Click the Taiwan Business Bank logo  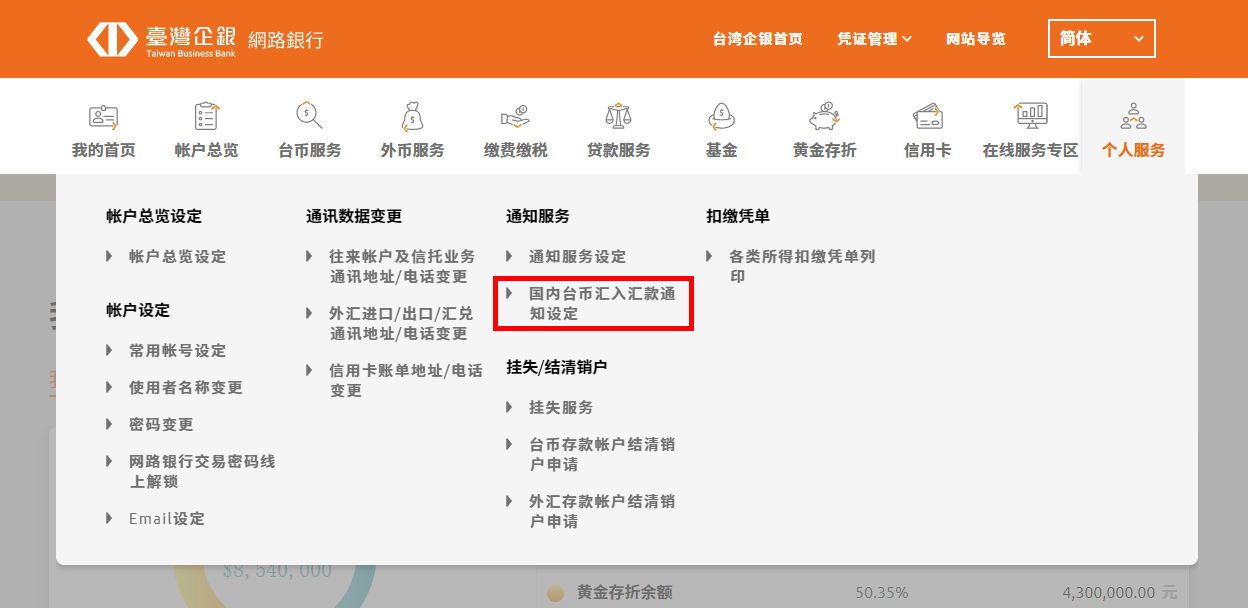click(x=163, y=39)
